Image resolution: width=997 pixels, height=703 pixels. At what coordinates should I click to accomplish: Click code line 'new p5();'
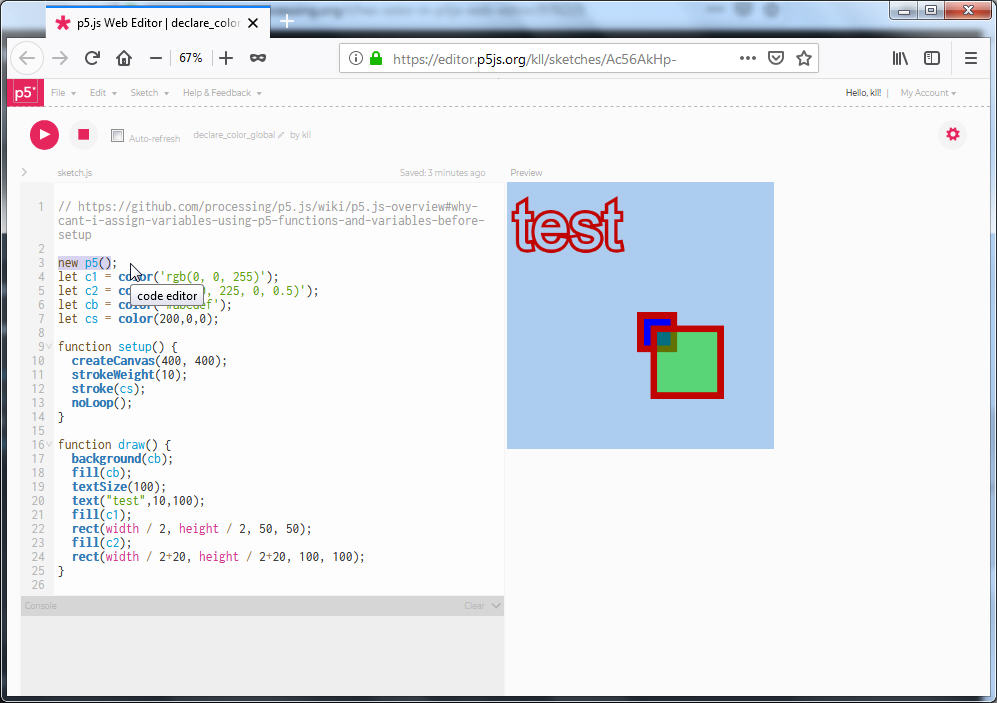coord(88,263)
